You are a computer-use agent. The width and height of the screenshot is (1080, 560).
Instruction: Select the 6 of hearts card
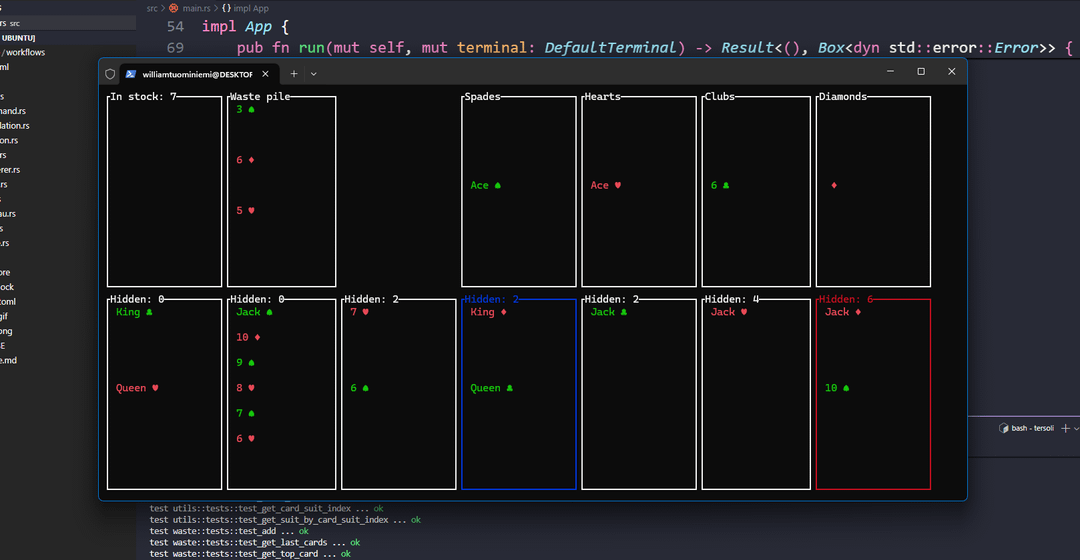(x=246, y=438)
